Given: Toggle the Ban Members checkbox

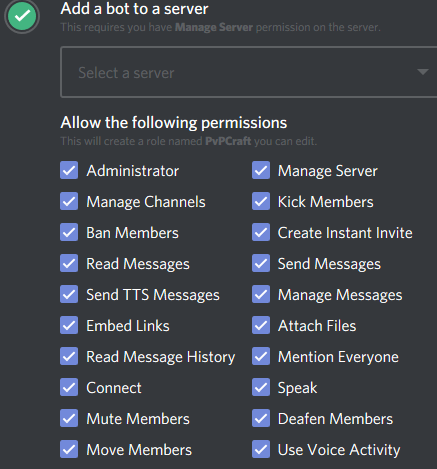Looking at the screenshot, I should (69, 232).
